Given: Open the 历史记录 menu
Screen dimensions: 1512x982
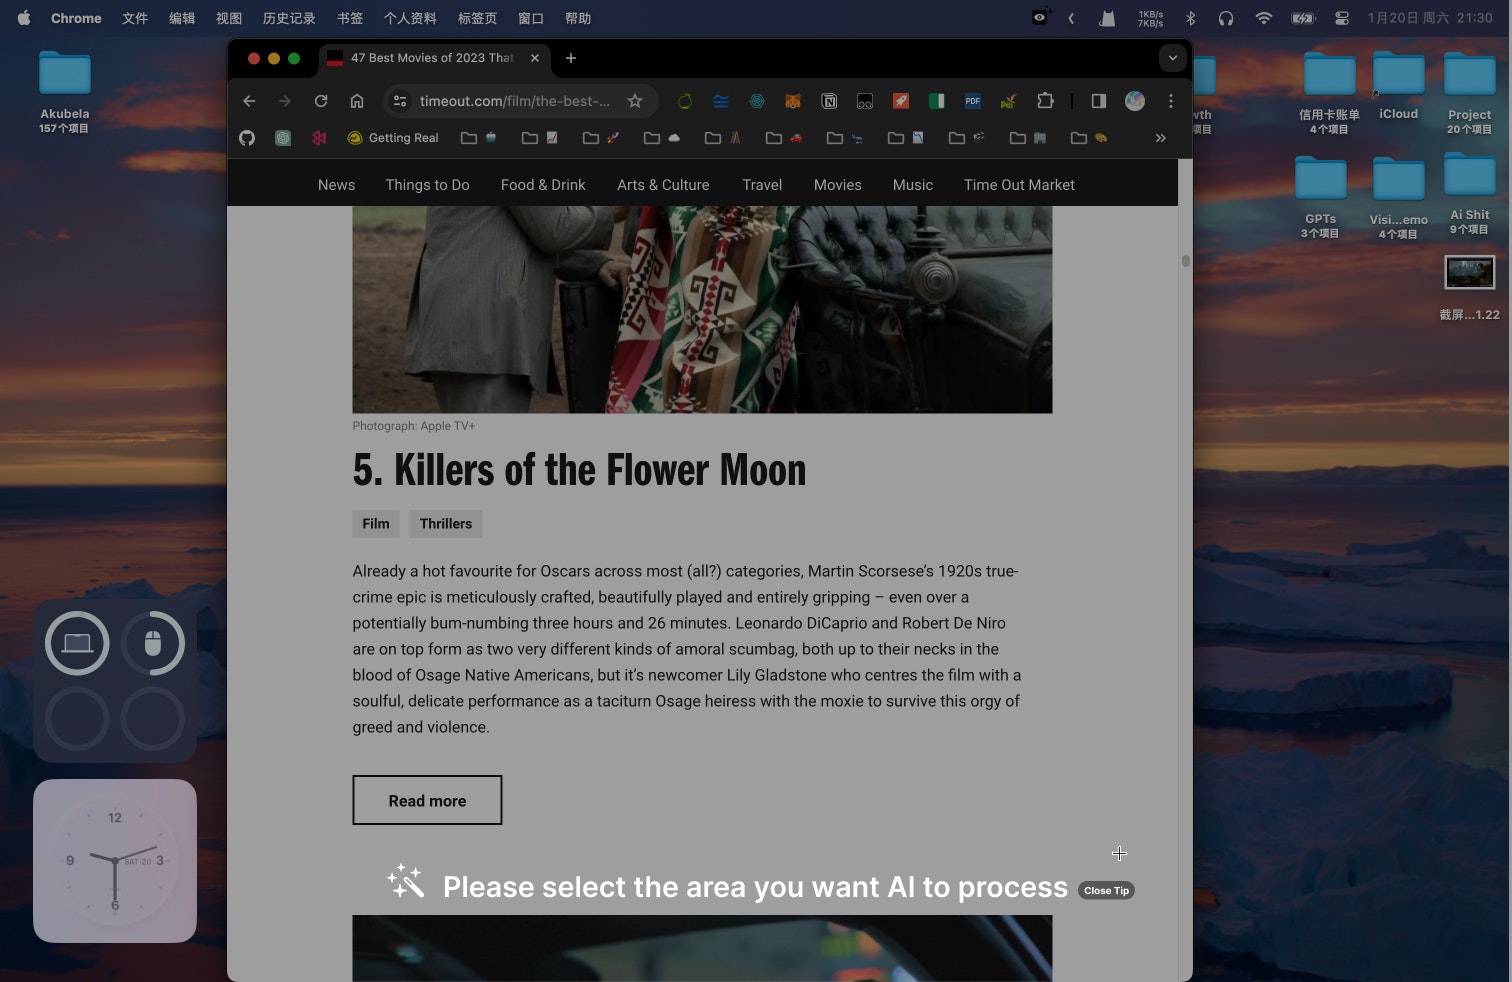Looking at the screenshot, I should pos(289,18).
